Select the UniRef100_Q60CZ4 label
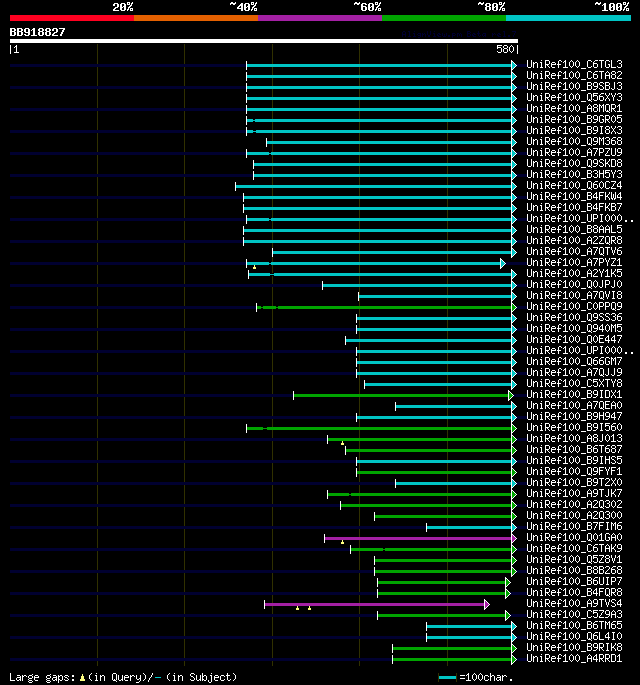Viewport: 640px width, 685px height. click(574, 185)
